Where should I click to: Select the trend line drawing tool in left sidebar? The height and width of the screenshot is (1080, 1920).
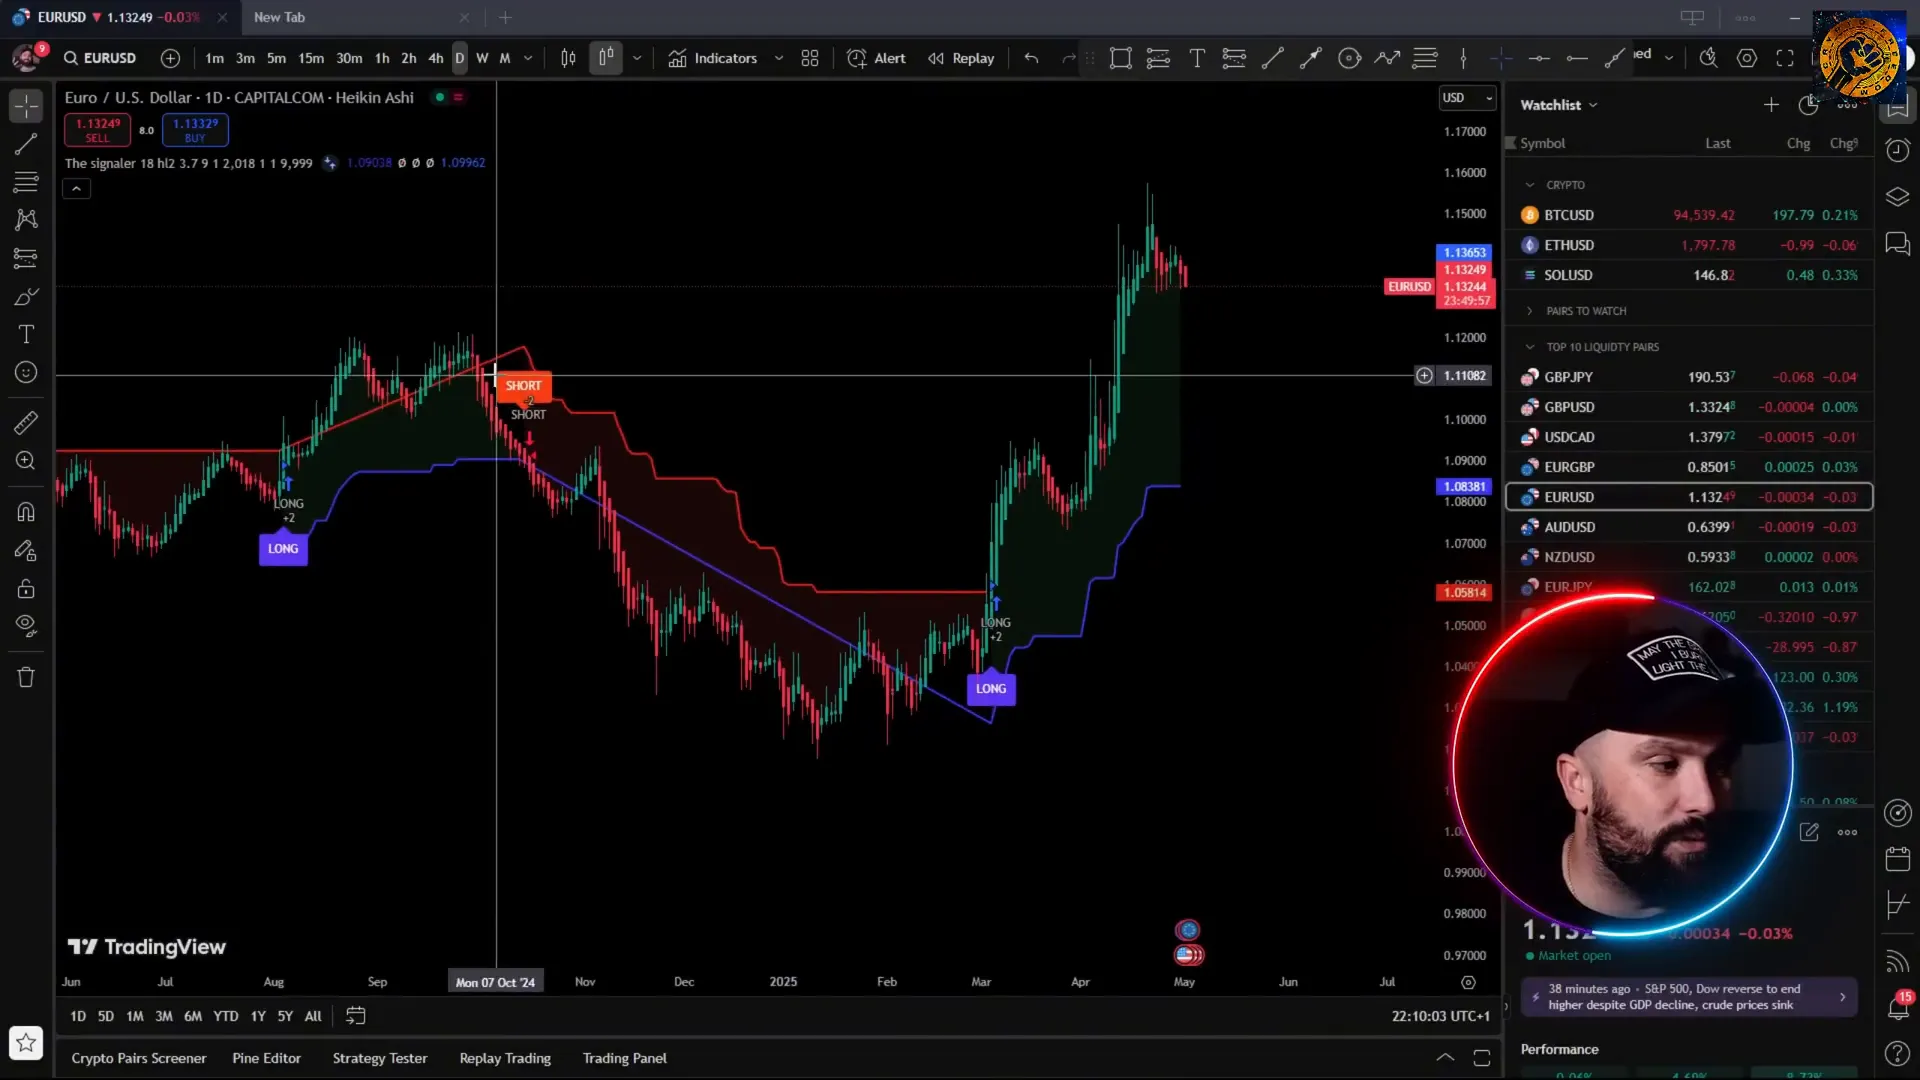tap(26, 144)
